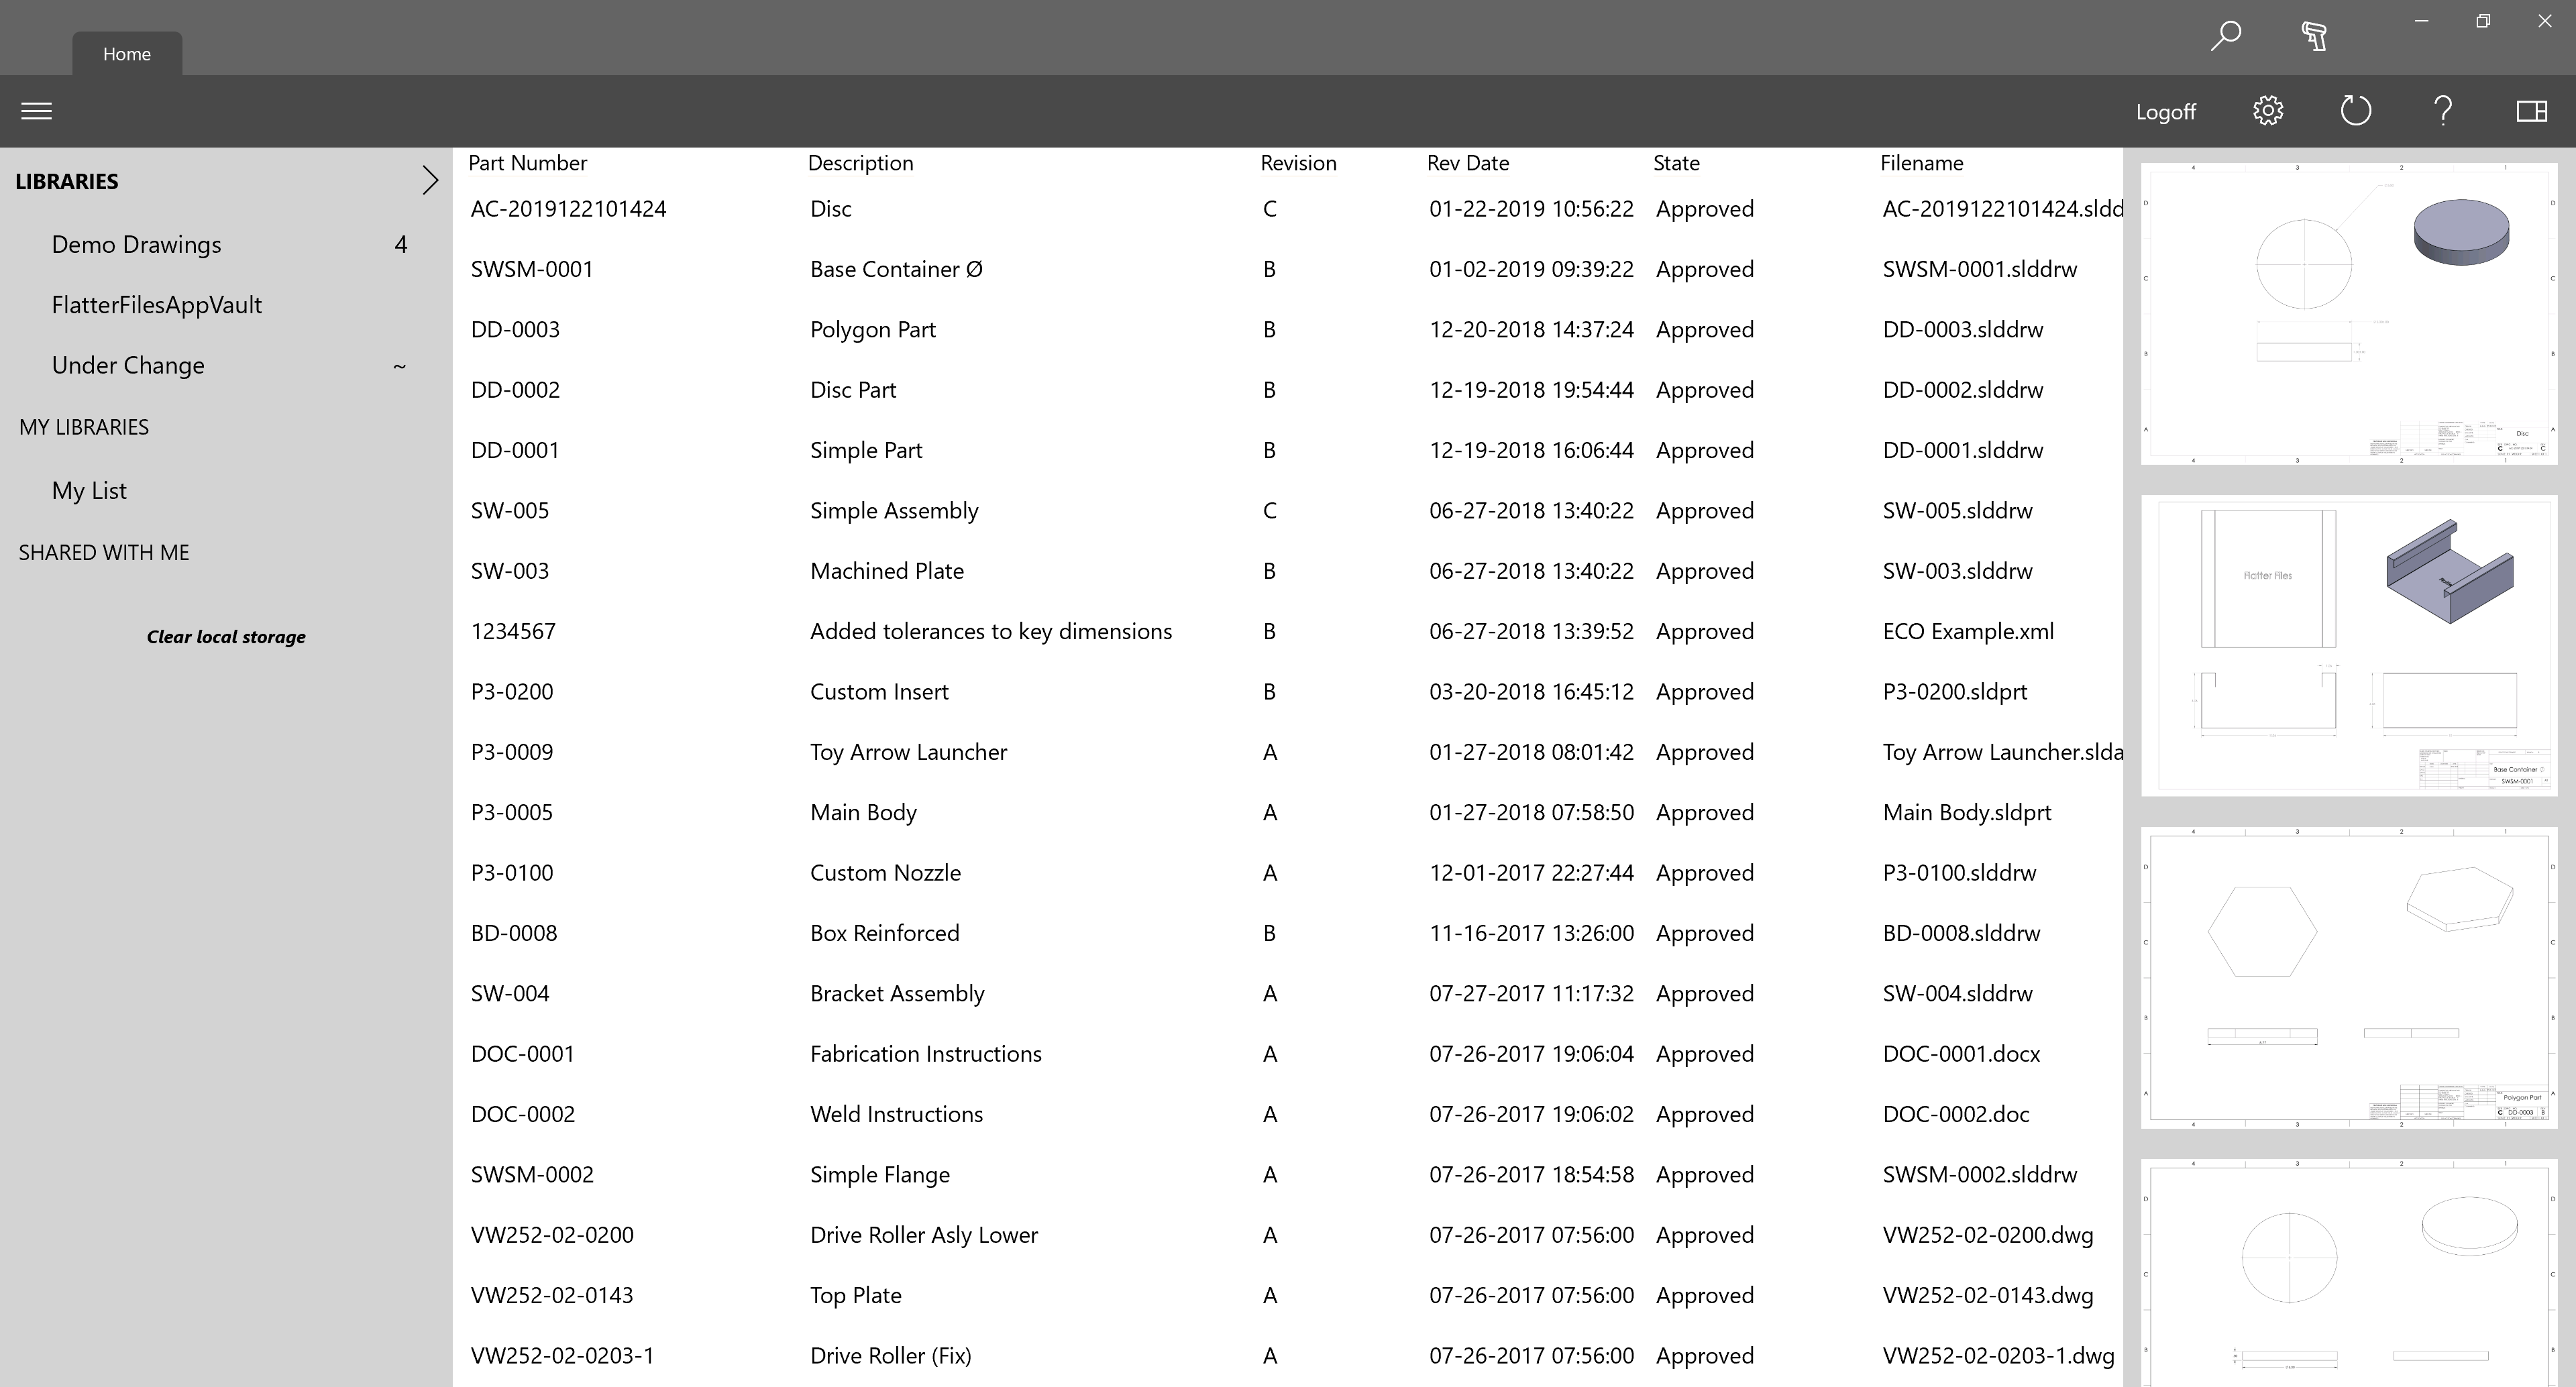
Task: Open the search magnifier icon
Action: 2225,36
